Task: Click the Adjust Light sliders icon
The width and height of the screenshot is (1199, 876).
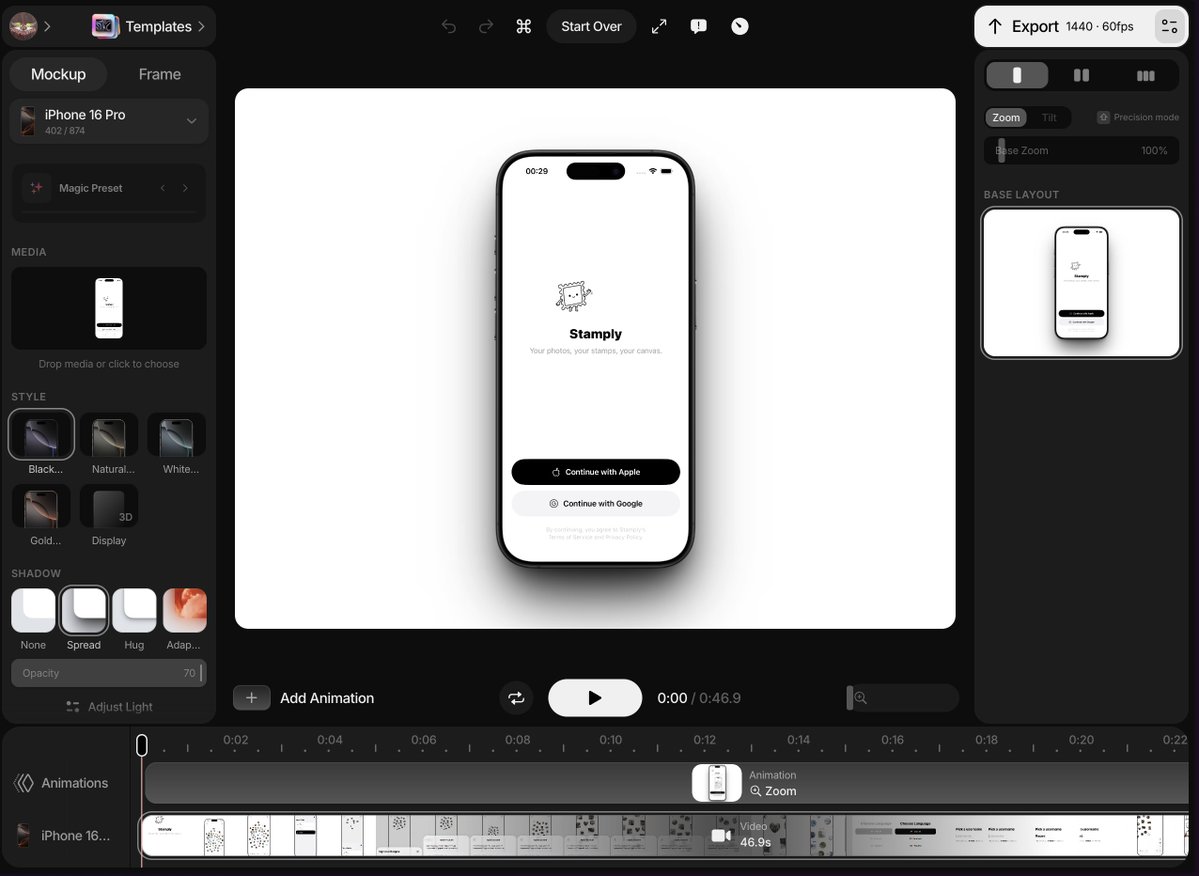Action: pyautogui.click(x=73, y=706)
